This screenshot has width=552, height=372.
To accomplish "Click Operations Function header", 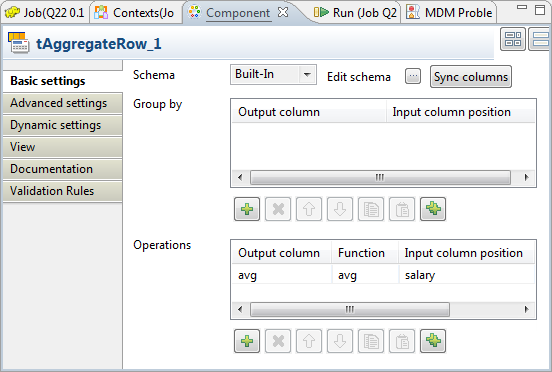I will 365,253.
